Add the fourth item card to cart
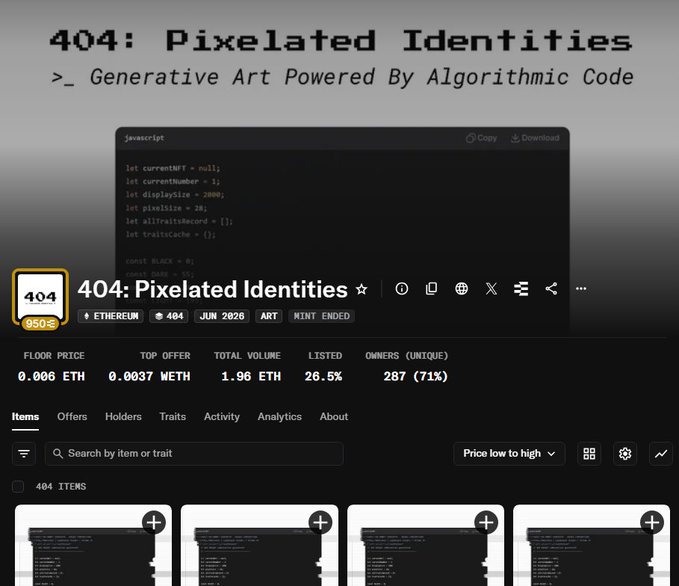The width and height of the screenshot is (679, 586). (x=652, y=522)
